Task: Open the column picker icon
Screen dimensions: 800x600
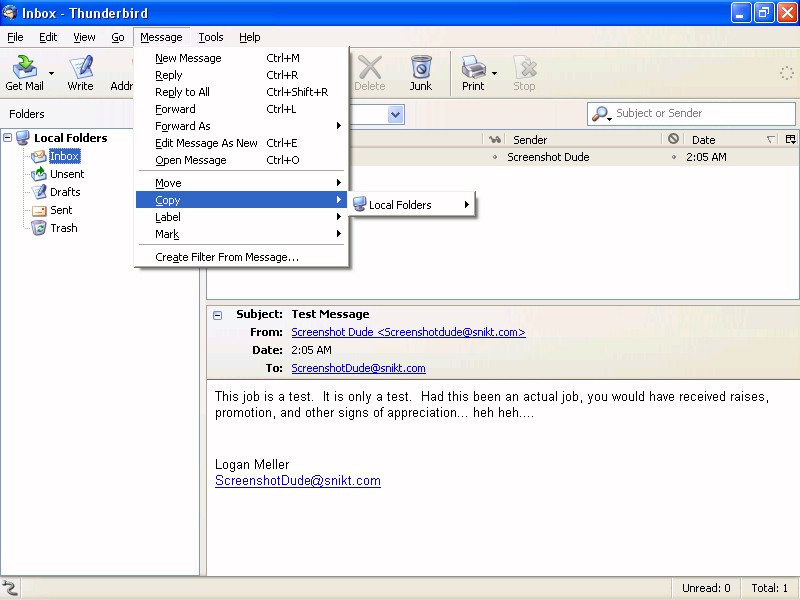Action: [790, 139]
